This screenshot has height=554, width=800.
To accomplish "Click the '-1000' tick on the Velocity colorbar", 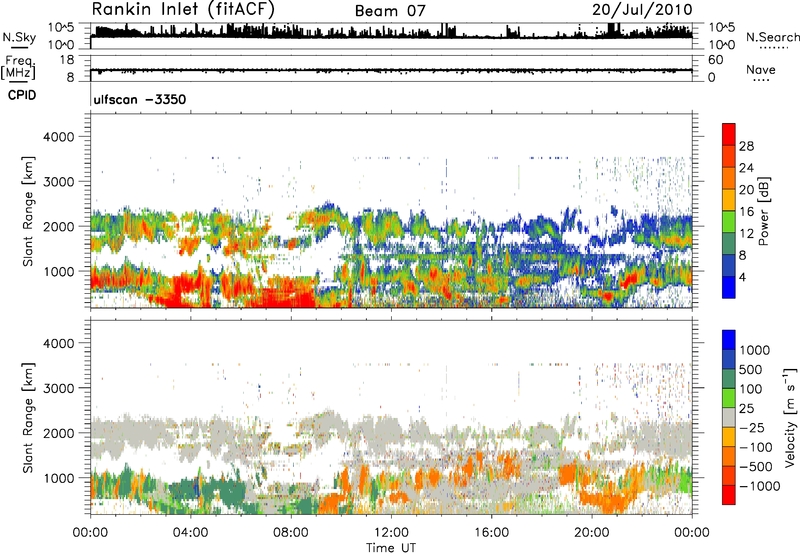I will tap(759, 486).
